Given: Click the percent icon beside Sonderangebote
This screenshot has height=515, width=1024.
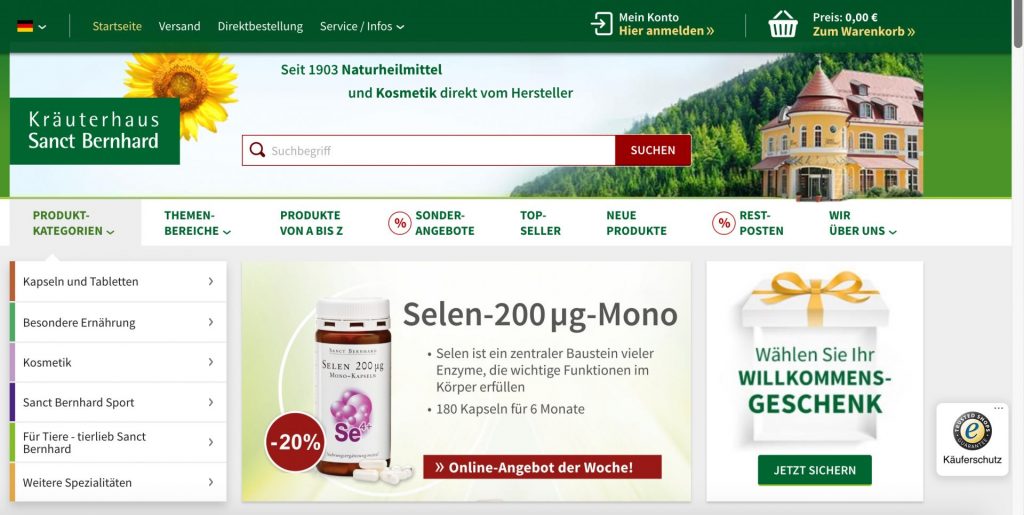Looking at the screenshot, I should point(400,223).
